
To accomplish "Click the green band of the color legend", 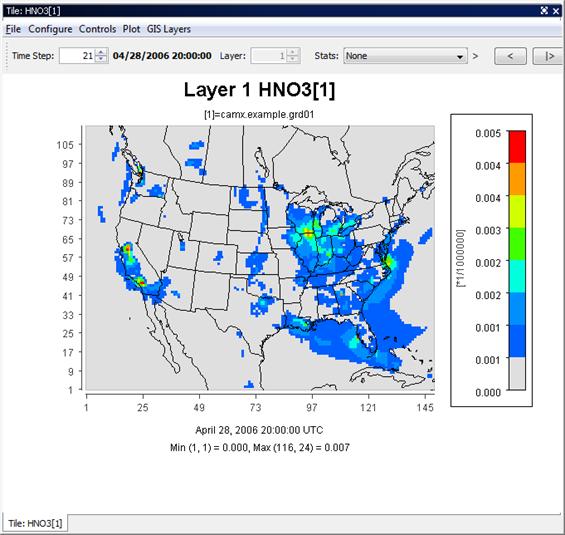I will click(517, 244).
